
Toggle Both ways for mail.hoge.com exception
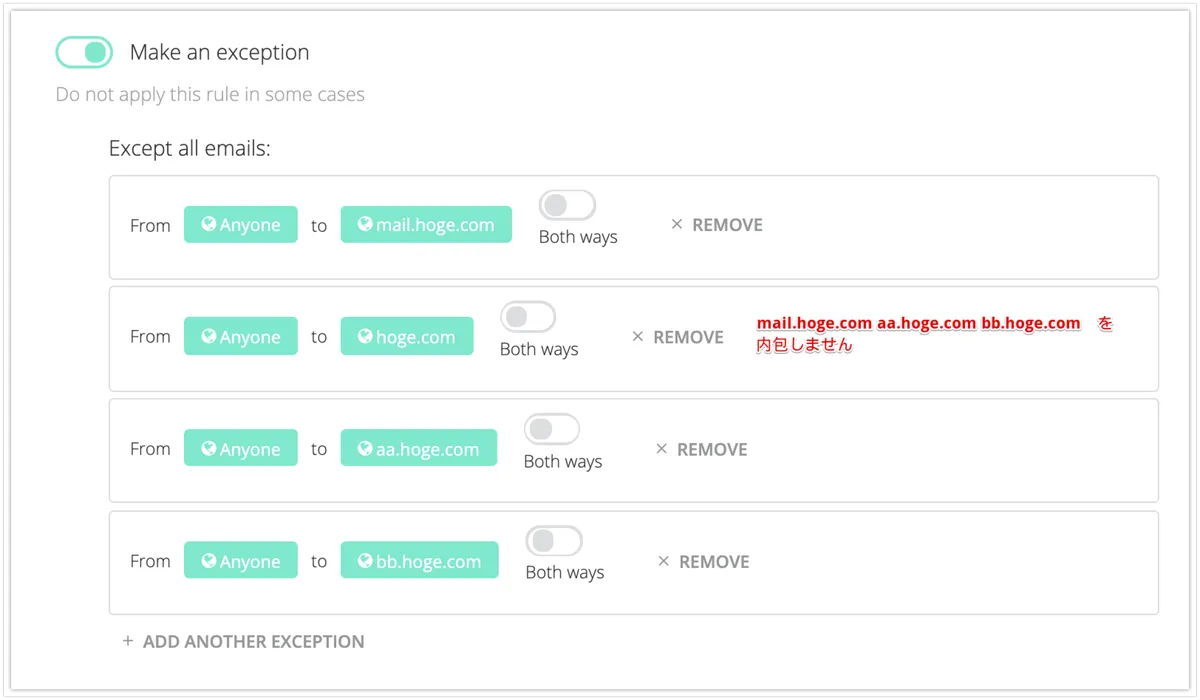point(567,205)
